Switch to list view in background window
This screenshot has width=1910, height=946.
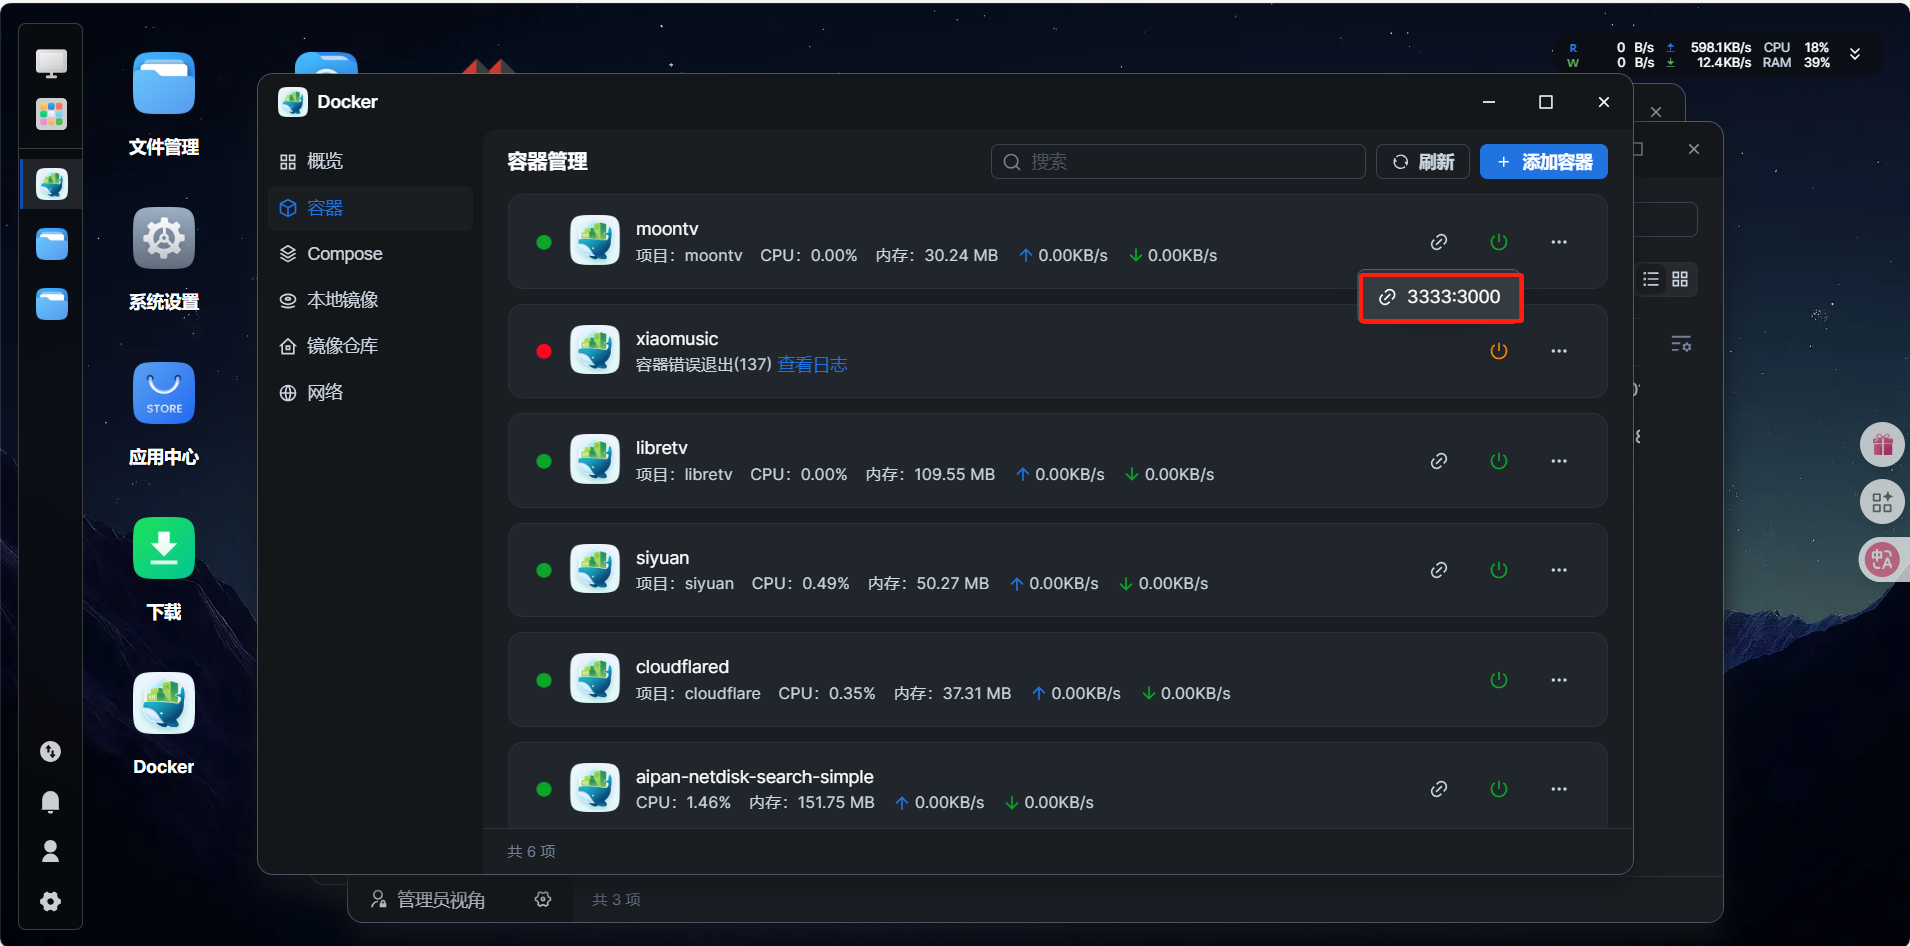coord(1651,279)
